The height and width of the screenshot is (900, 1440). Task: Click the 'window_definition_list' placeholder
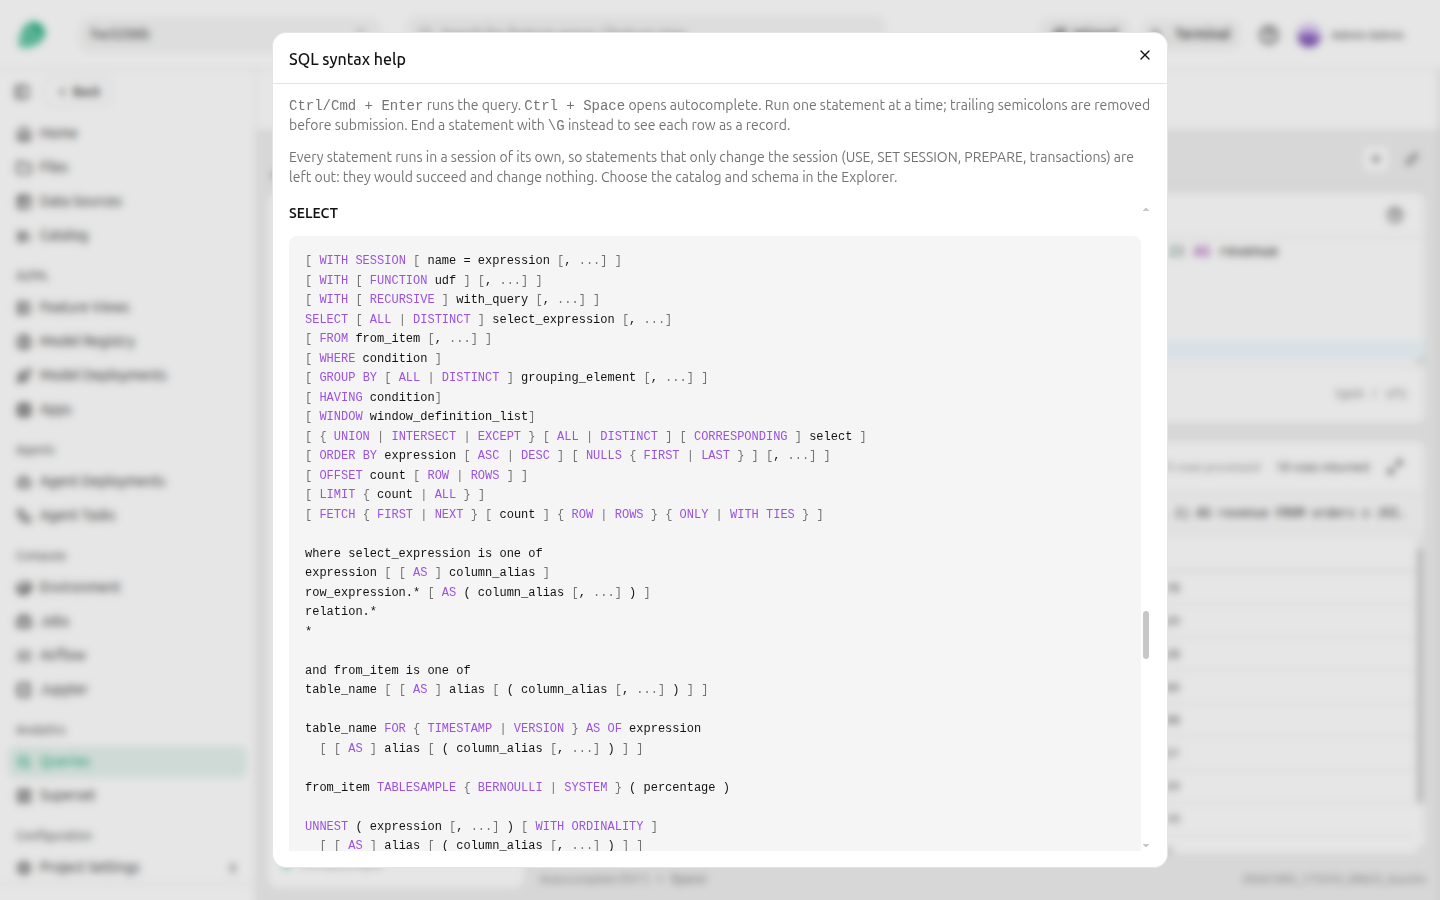pyautogui.click(x=449, y=416)
